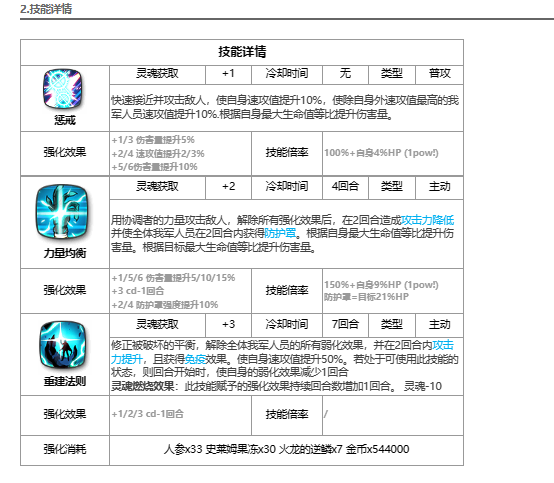
Task: Click the 2.技能详情 section heading
Action: 46,9
